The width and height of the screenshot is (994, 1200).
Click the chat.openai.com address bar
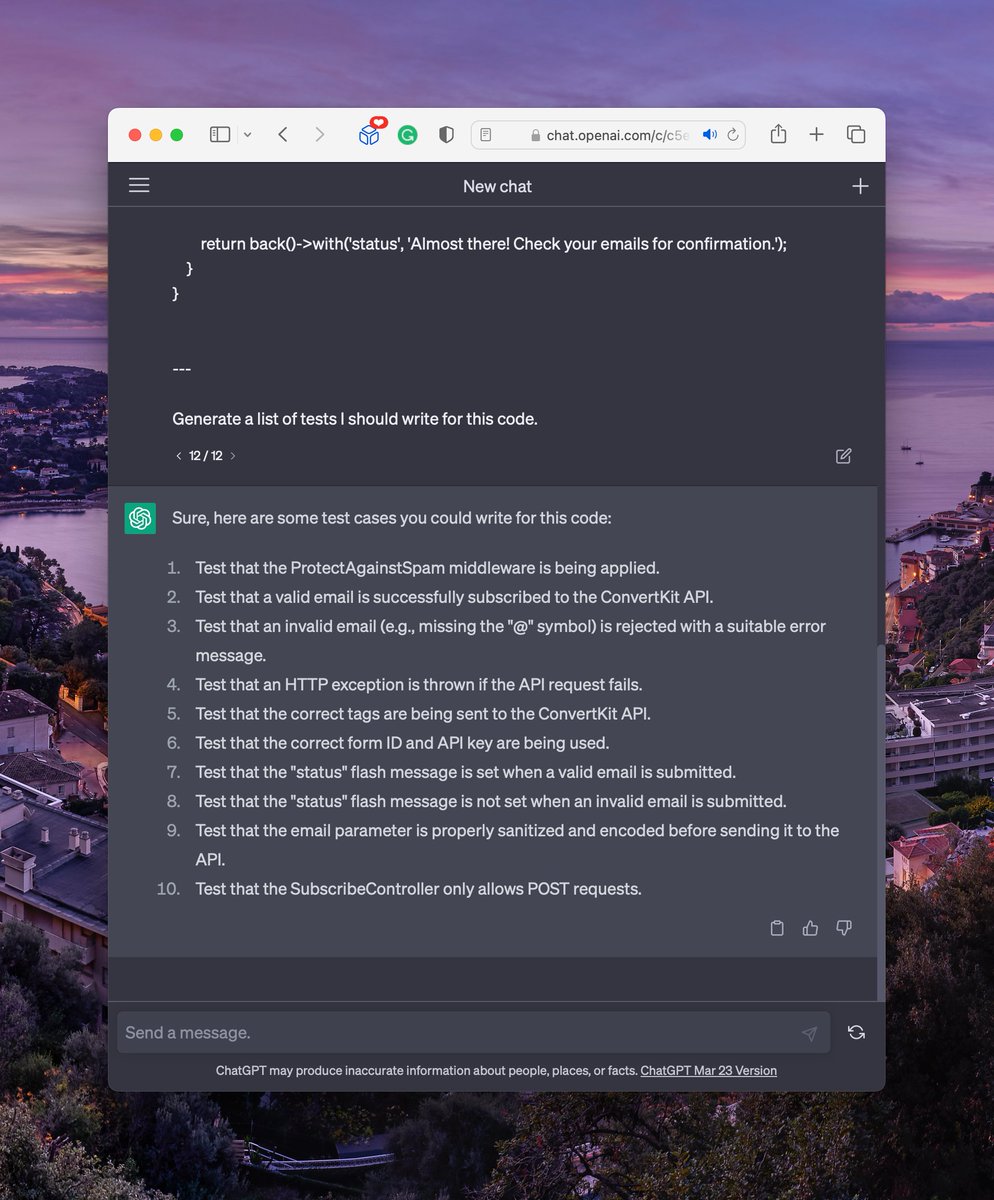608,134
